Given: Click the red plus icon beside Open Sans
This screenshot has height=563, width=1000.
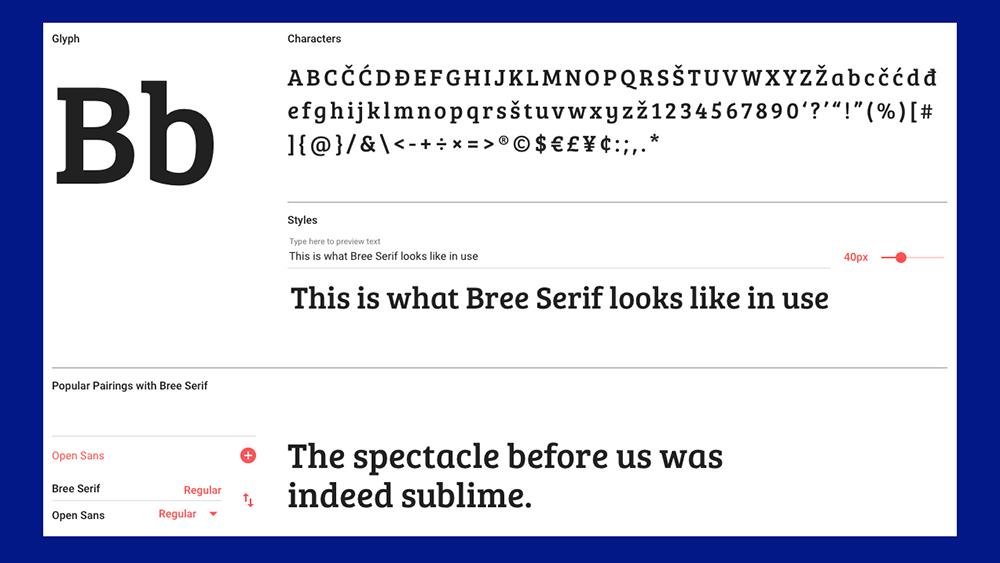Looking at the screenshot, I should point(248,455).
